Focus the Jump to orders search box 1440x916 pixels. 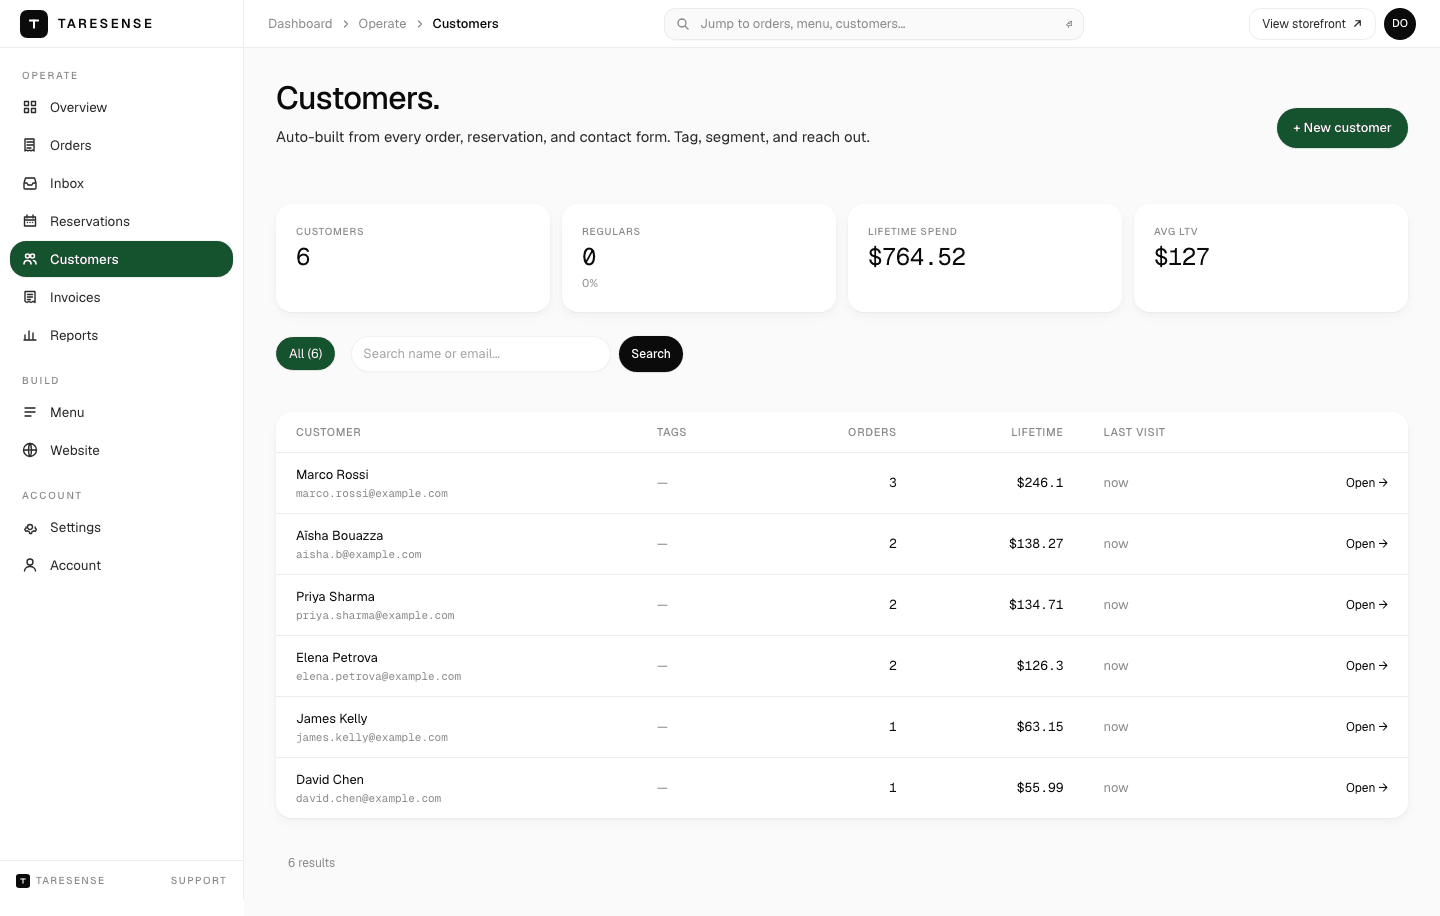tap(874, 24)
